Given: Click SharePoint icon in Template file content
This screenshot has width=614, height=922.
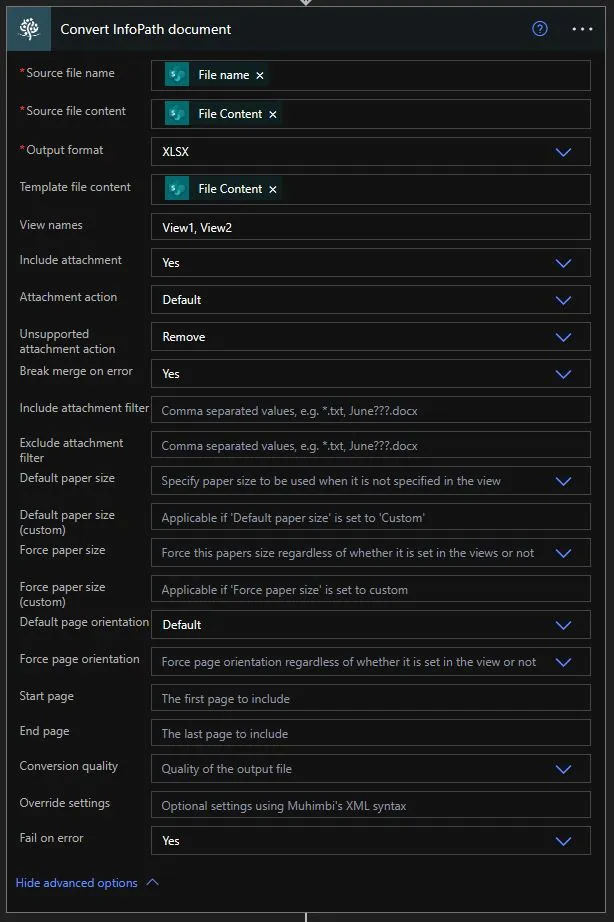Looking at the screenshot, I should [176, 189].
